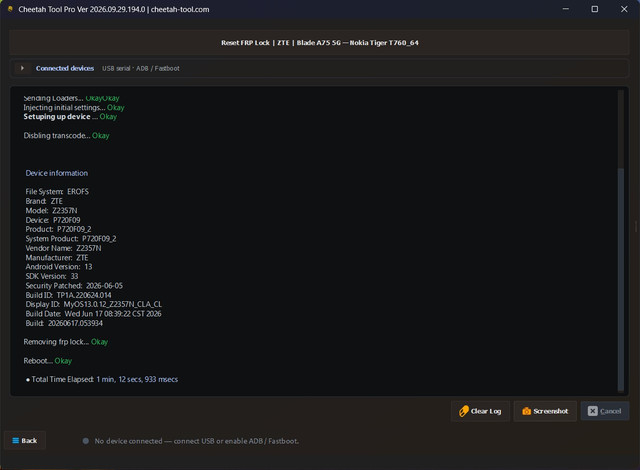640x470 pixels.
Task: Click the 'Build: 20260617.053934' line
Action: [x=64, y=323]
